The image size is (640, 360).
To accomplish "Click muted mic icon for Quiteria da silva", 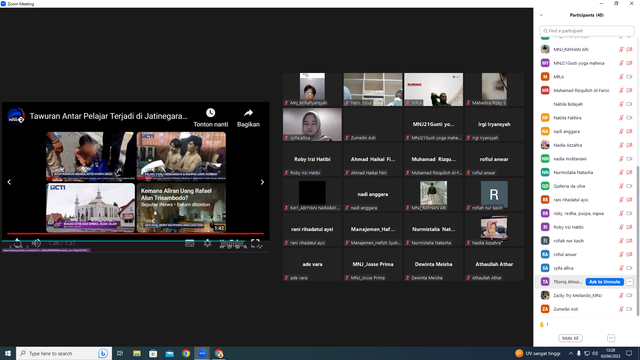I will 621,186.
